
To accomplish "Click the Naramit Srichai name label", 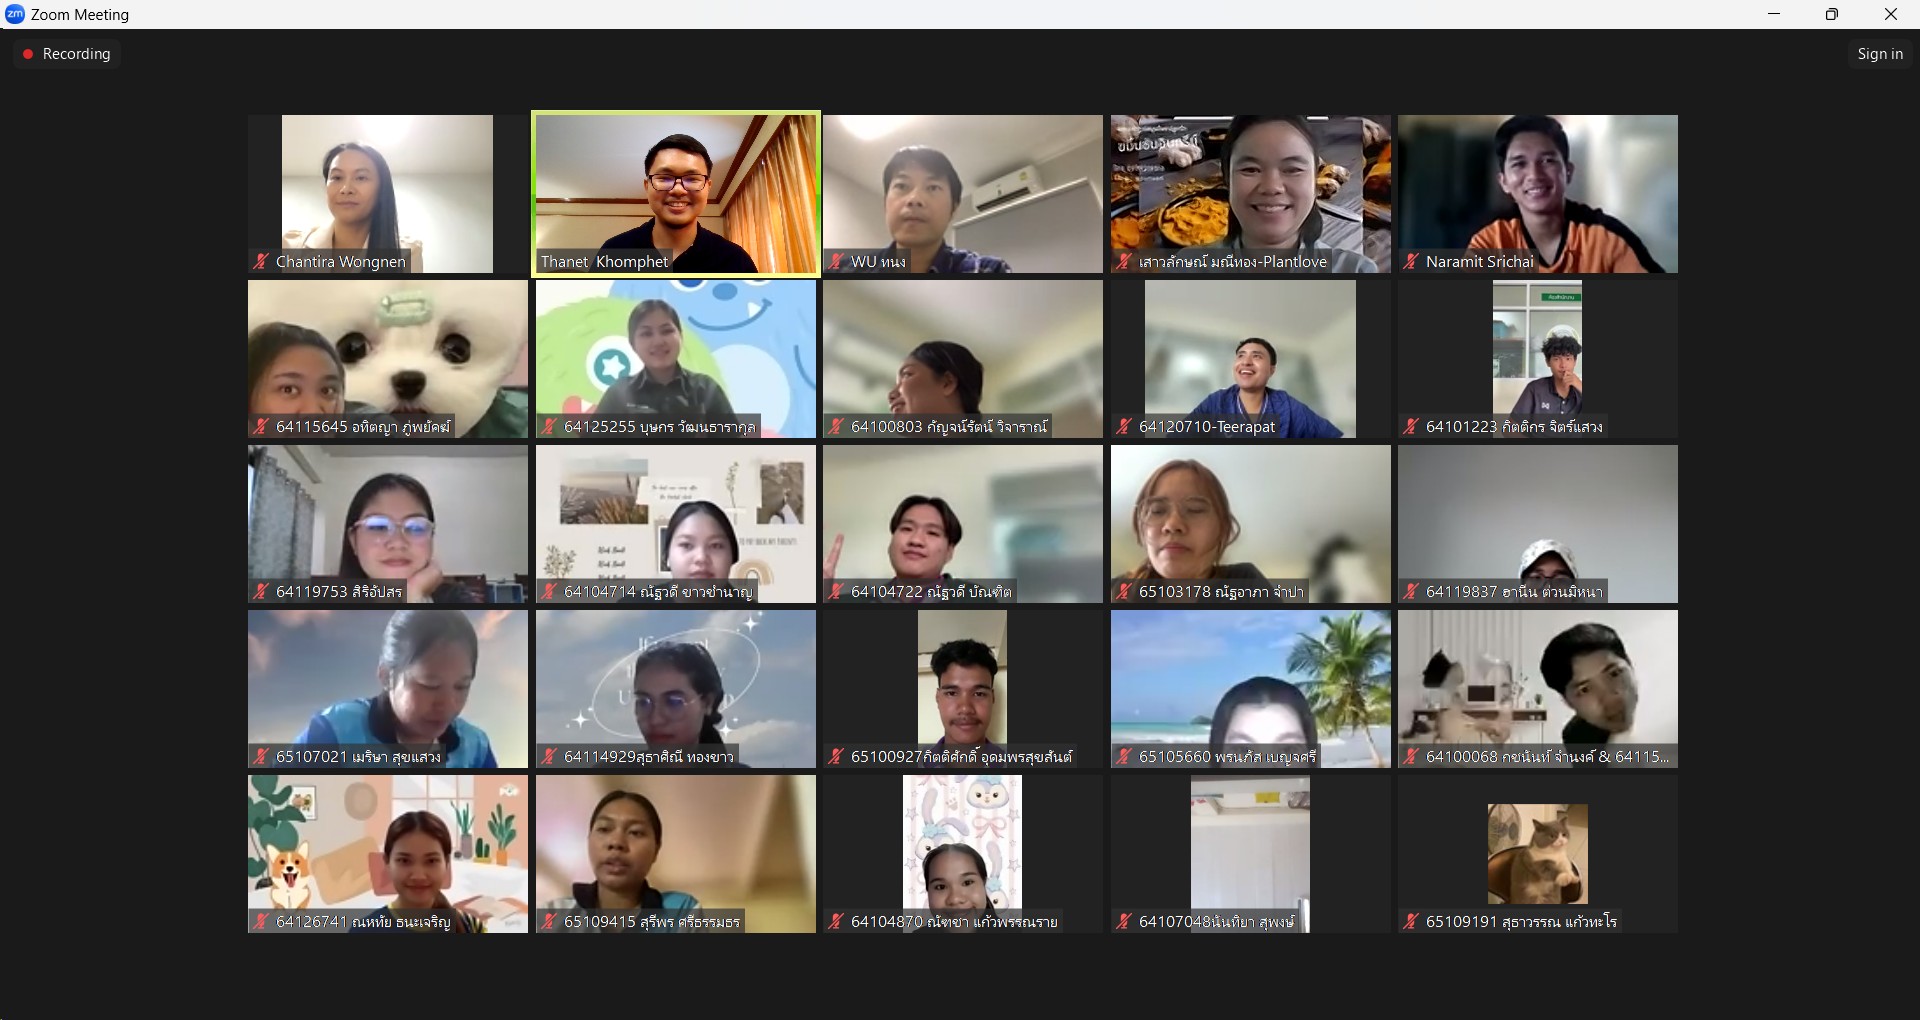I will tap(1479, 262).
